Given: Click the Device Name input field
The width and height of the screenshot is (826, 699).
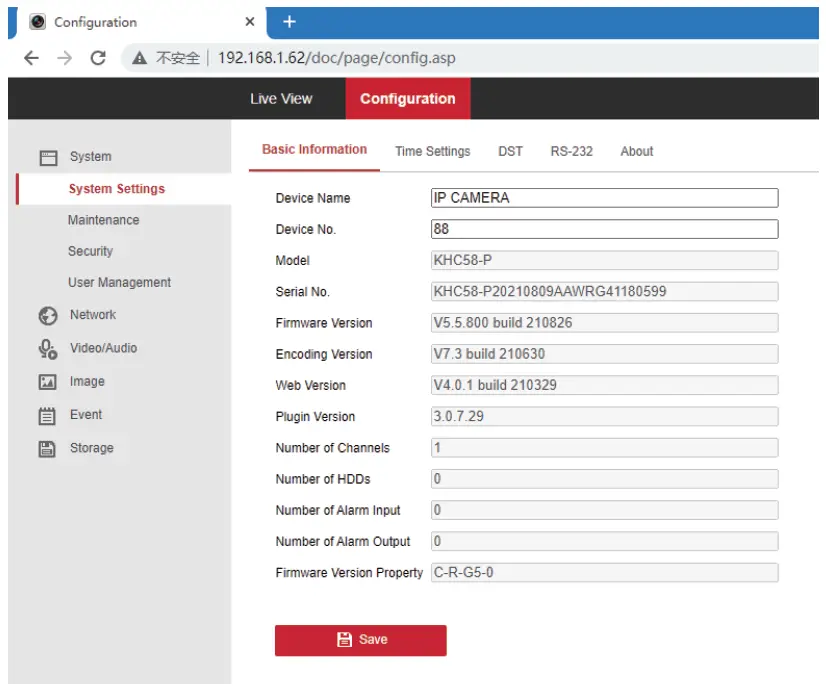Looking at the screenshot, I should click(603, 198).
